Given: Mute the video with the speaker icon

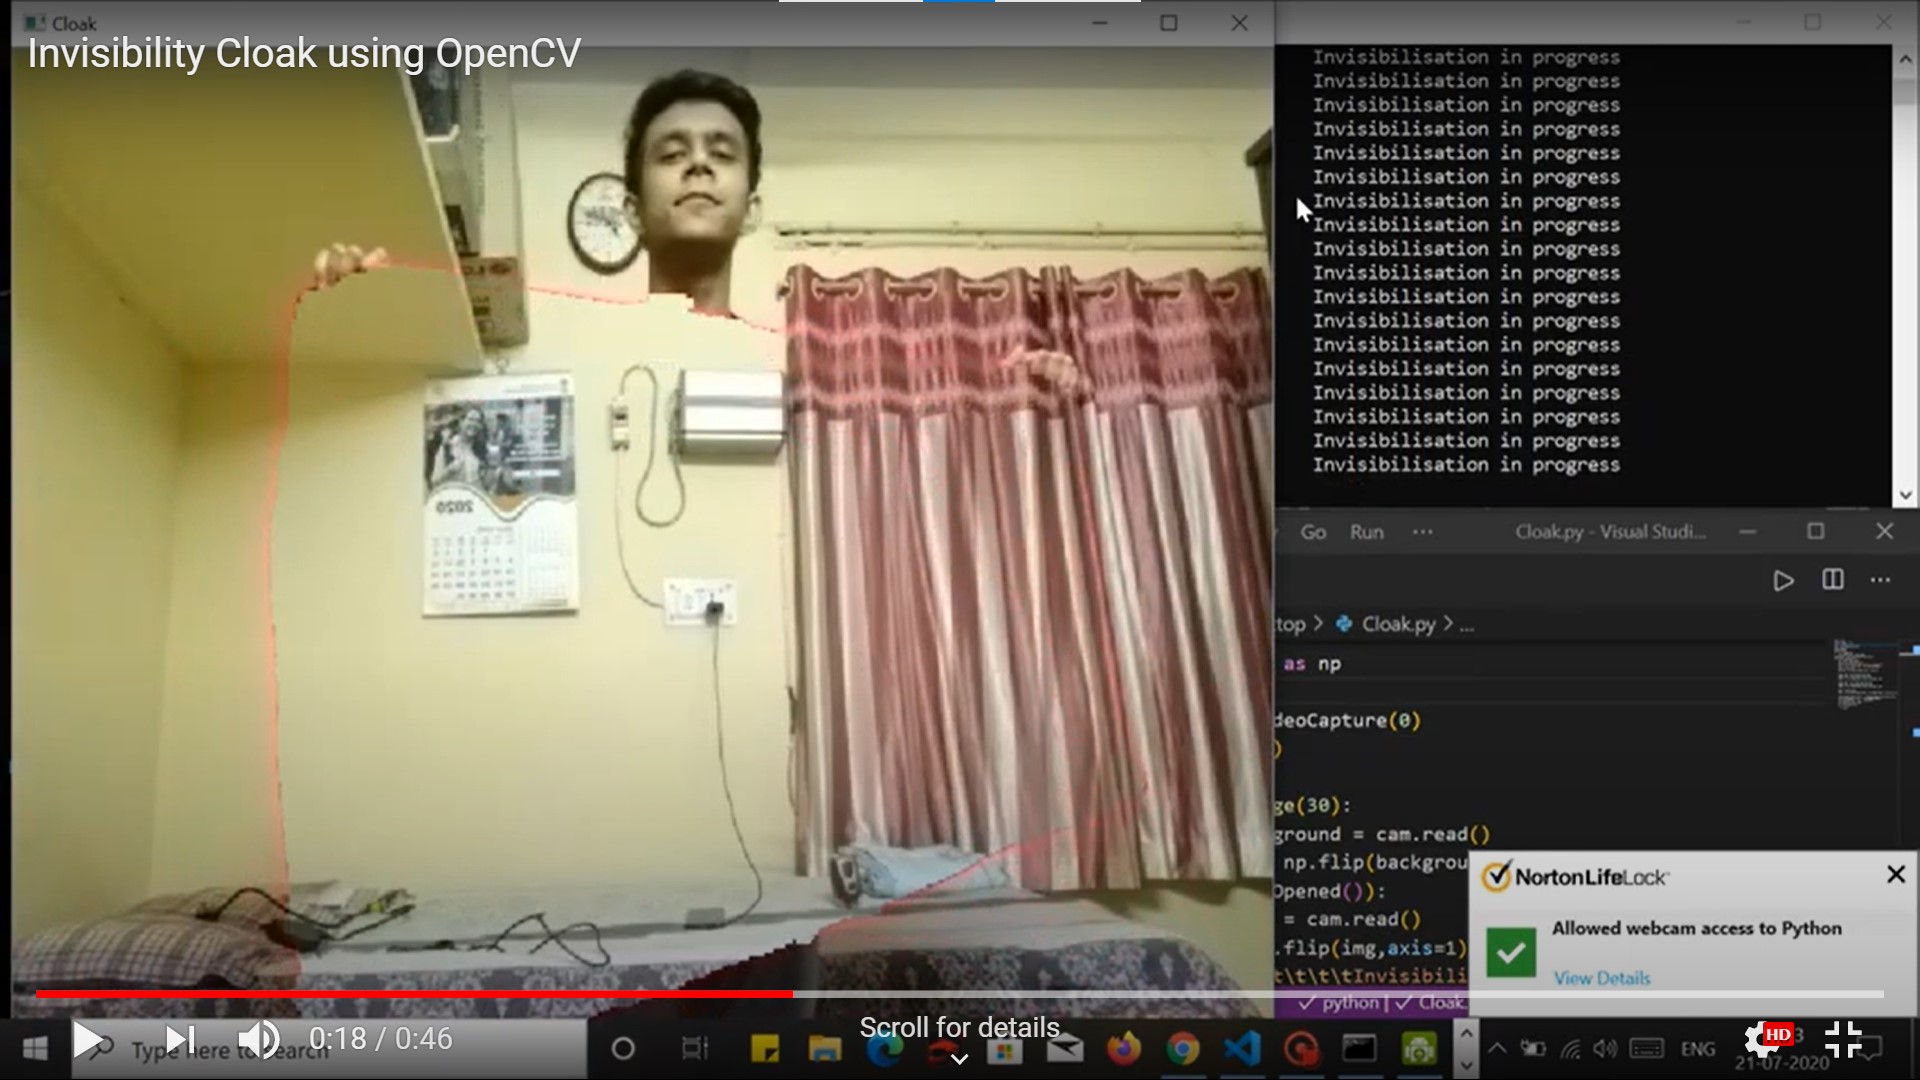Looking at the screenshot, I should click(x=259, y=1041).
